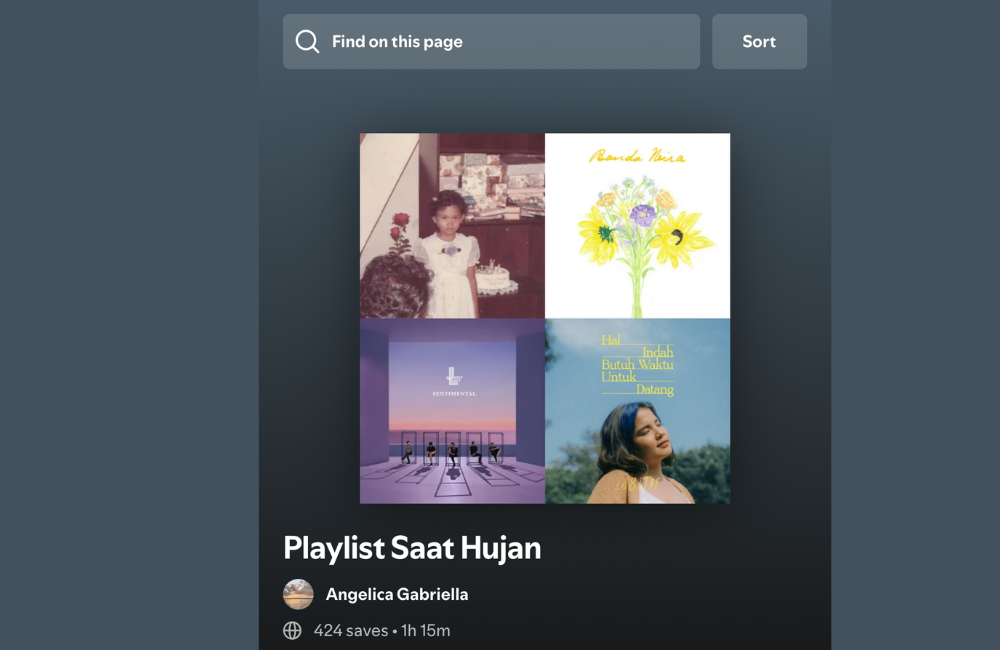Click the Banda Neira flower bouquet cover
The height and width of the screenshot is (650, 1000).
point(637,226)
